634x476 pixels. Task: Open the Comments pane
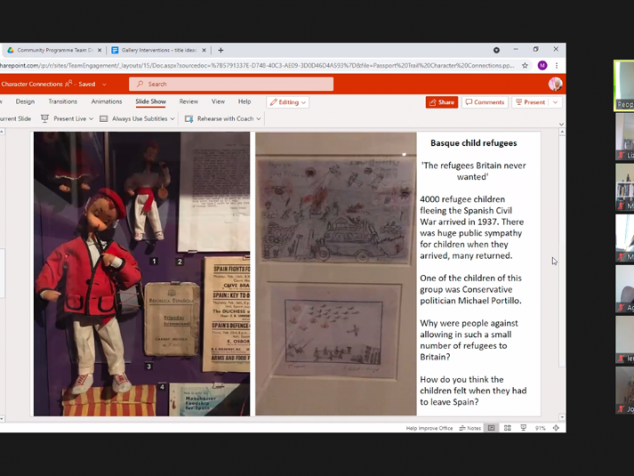[x=485, y=102]
